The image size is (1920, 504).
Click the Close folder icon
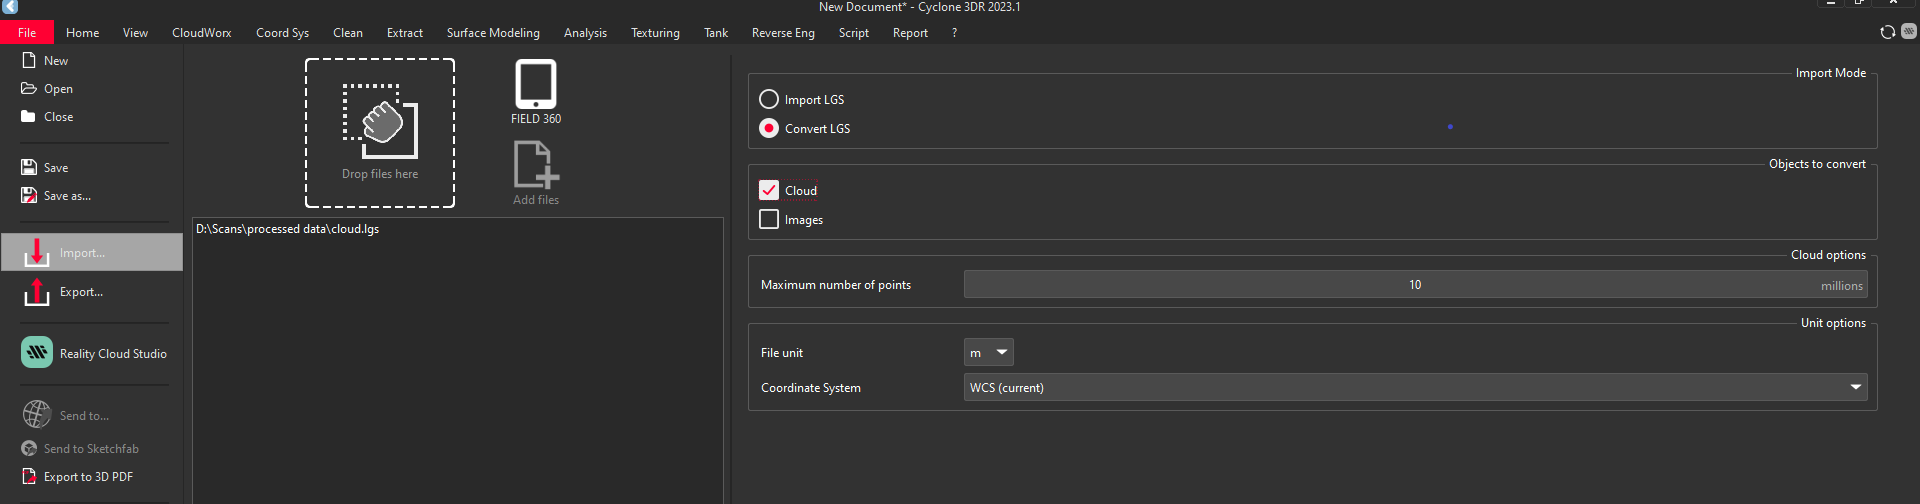point(29,116)
